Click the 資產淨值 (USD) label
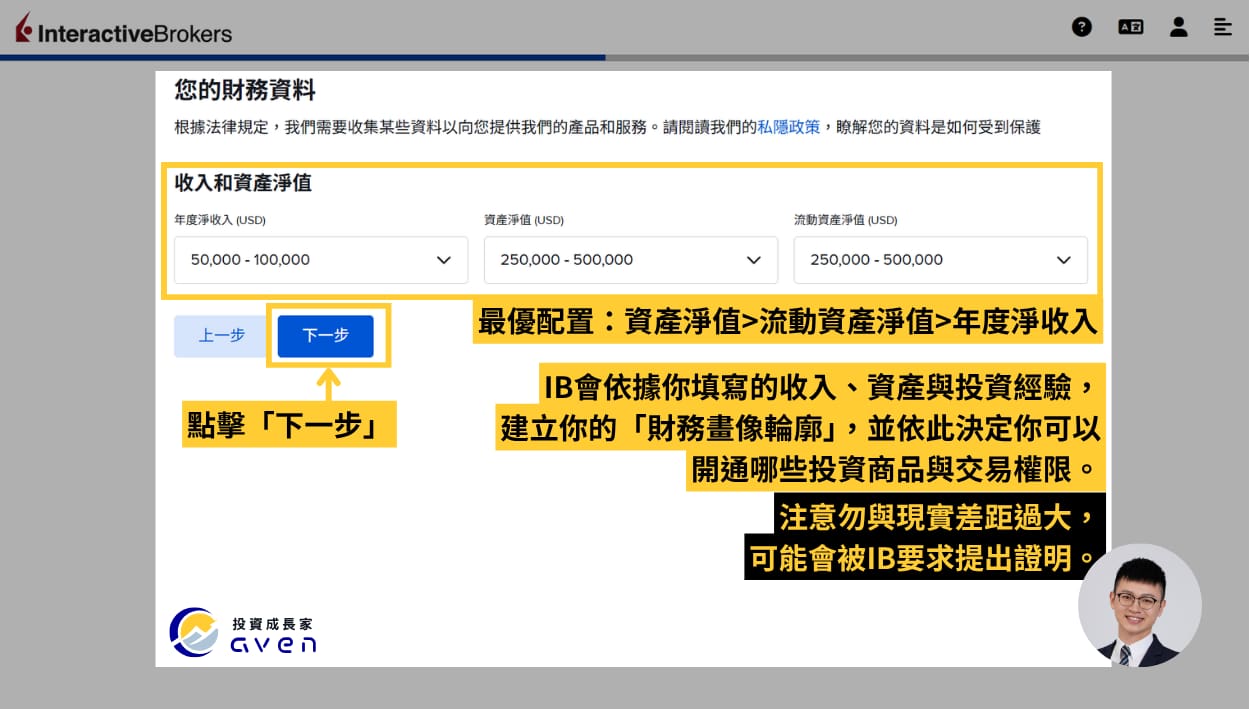The width and height of the screenshot is (1250, 709). 524,220
